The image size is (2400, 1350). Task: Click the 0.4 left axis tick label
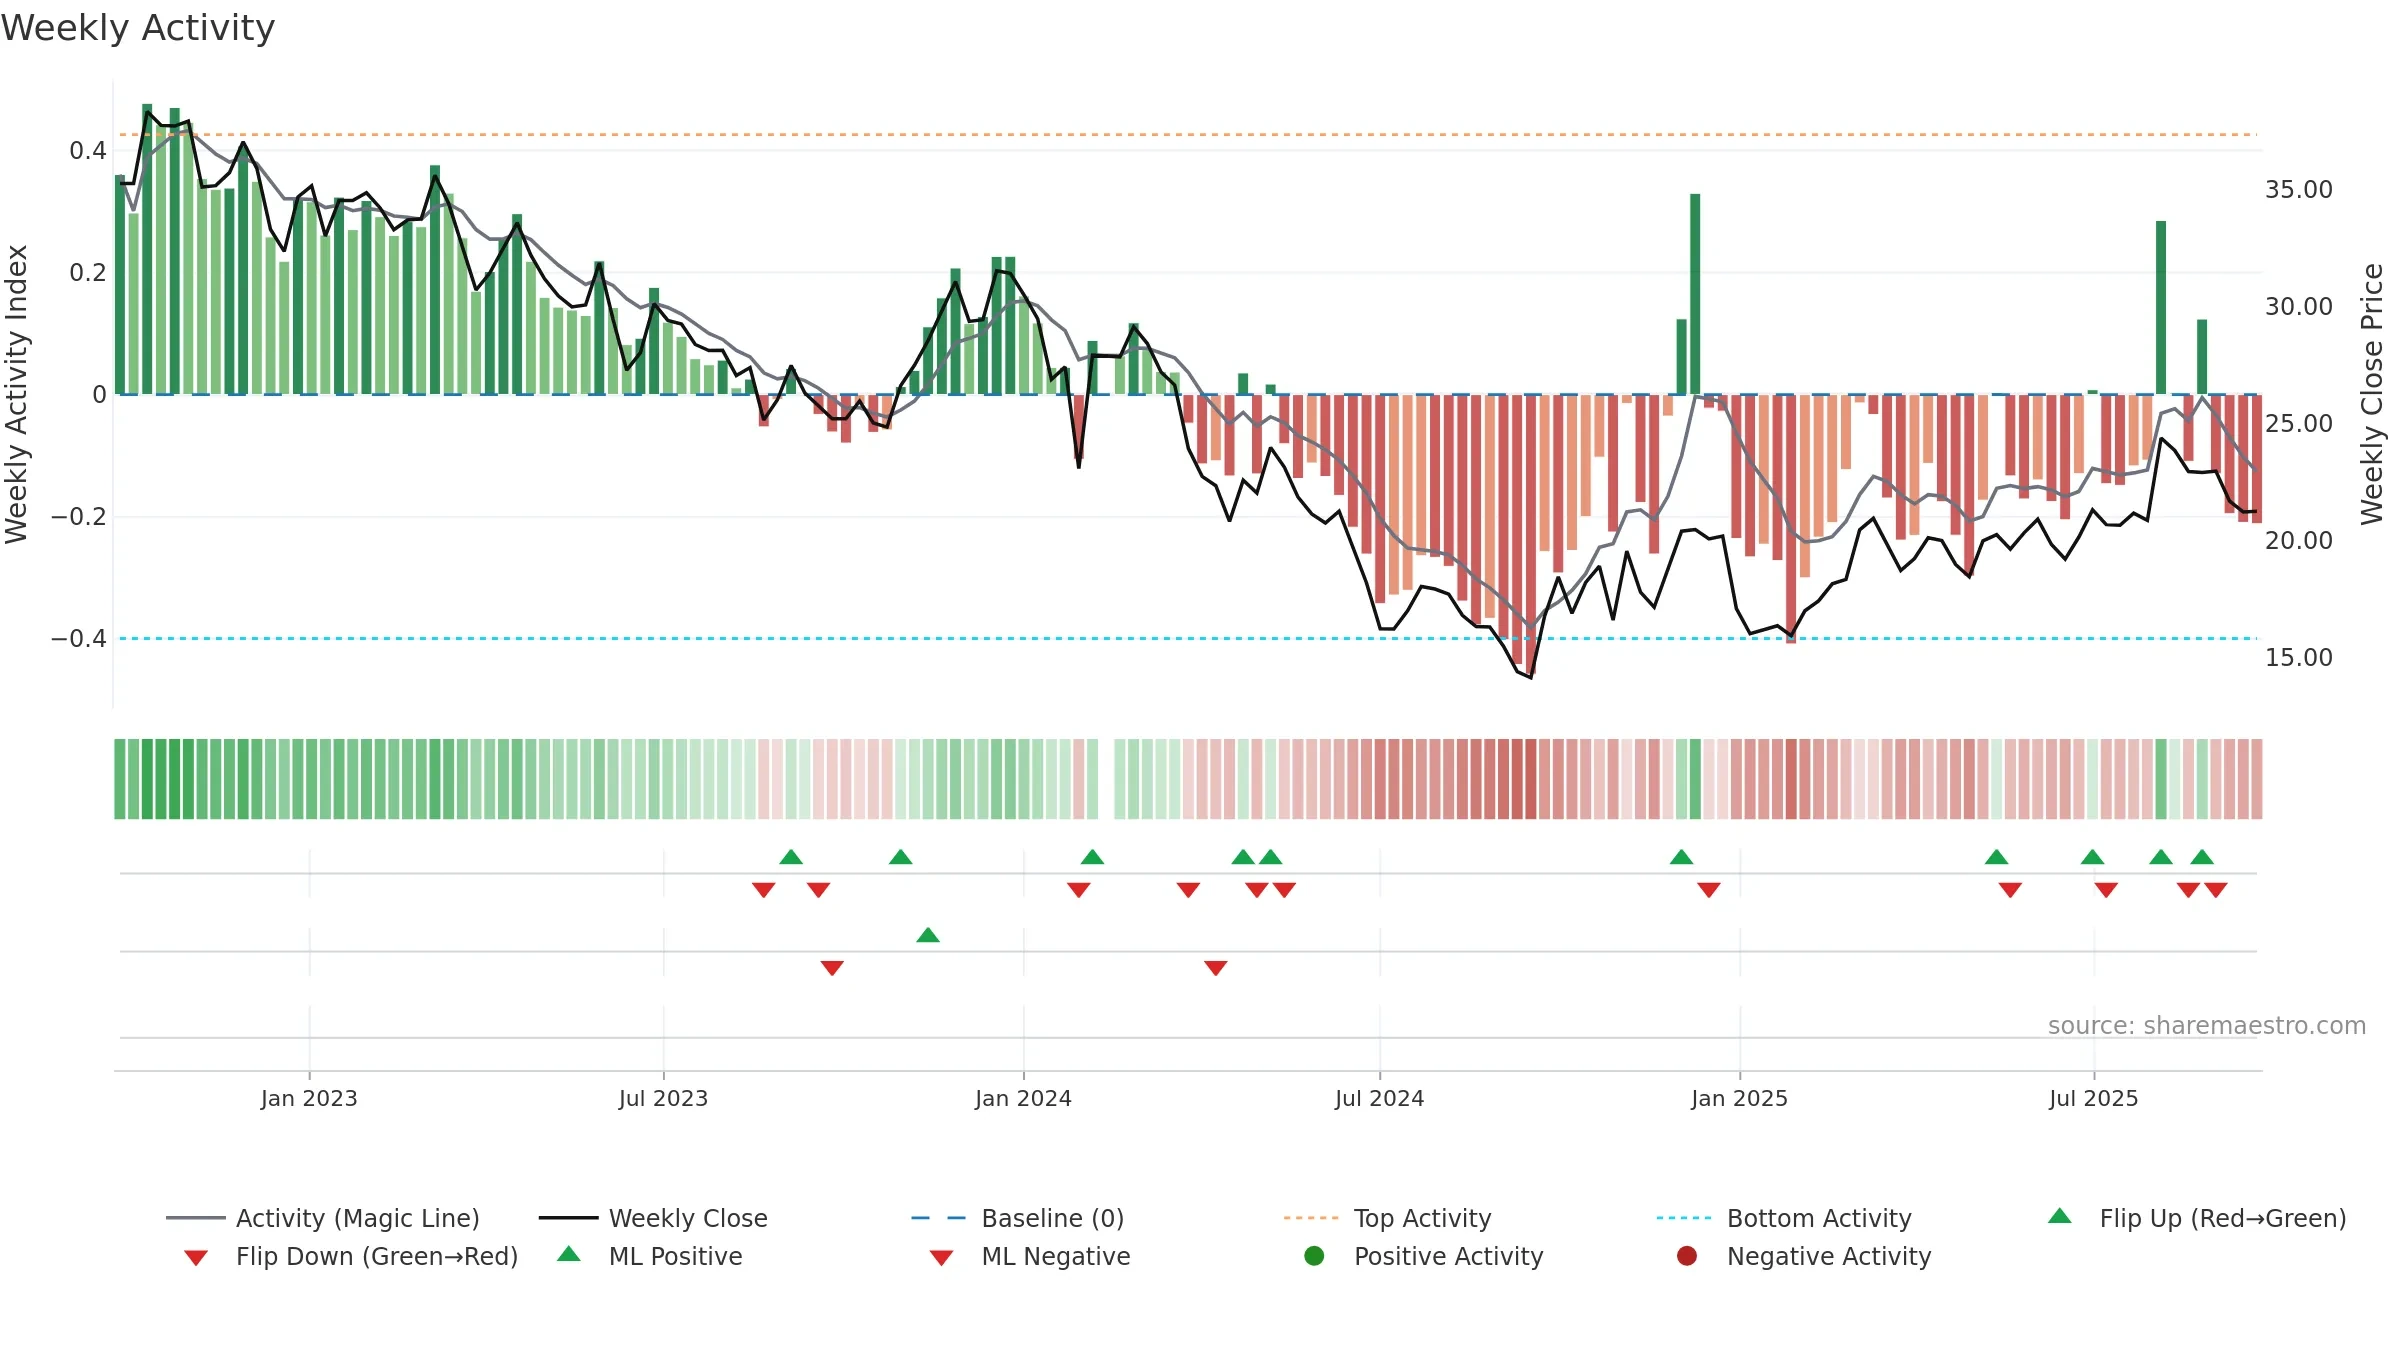click(88, 150)
